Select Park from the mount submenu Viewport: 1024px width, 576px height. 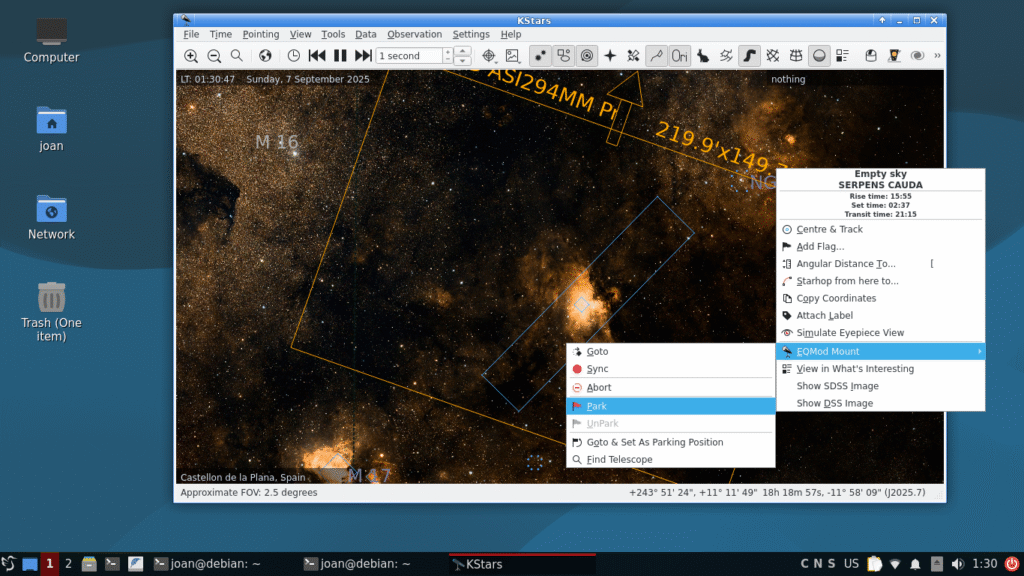coord(596,406)
